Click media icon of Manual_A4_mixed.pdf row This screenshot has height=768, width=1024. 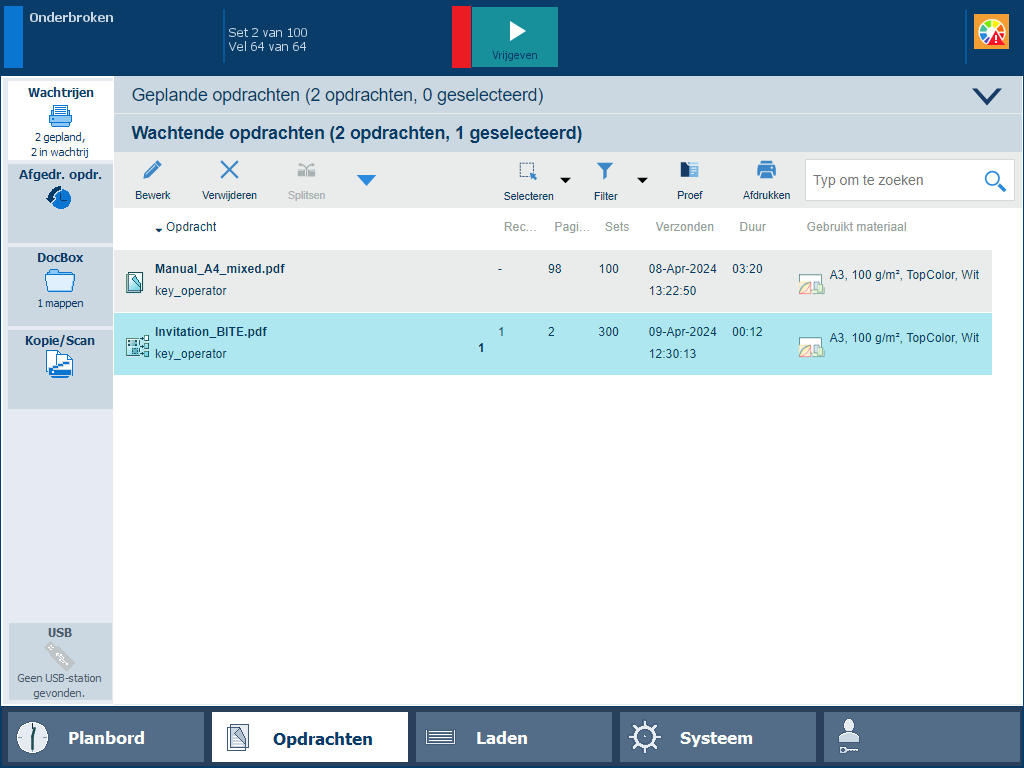click(x=811, y=284)
